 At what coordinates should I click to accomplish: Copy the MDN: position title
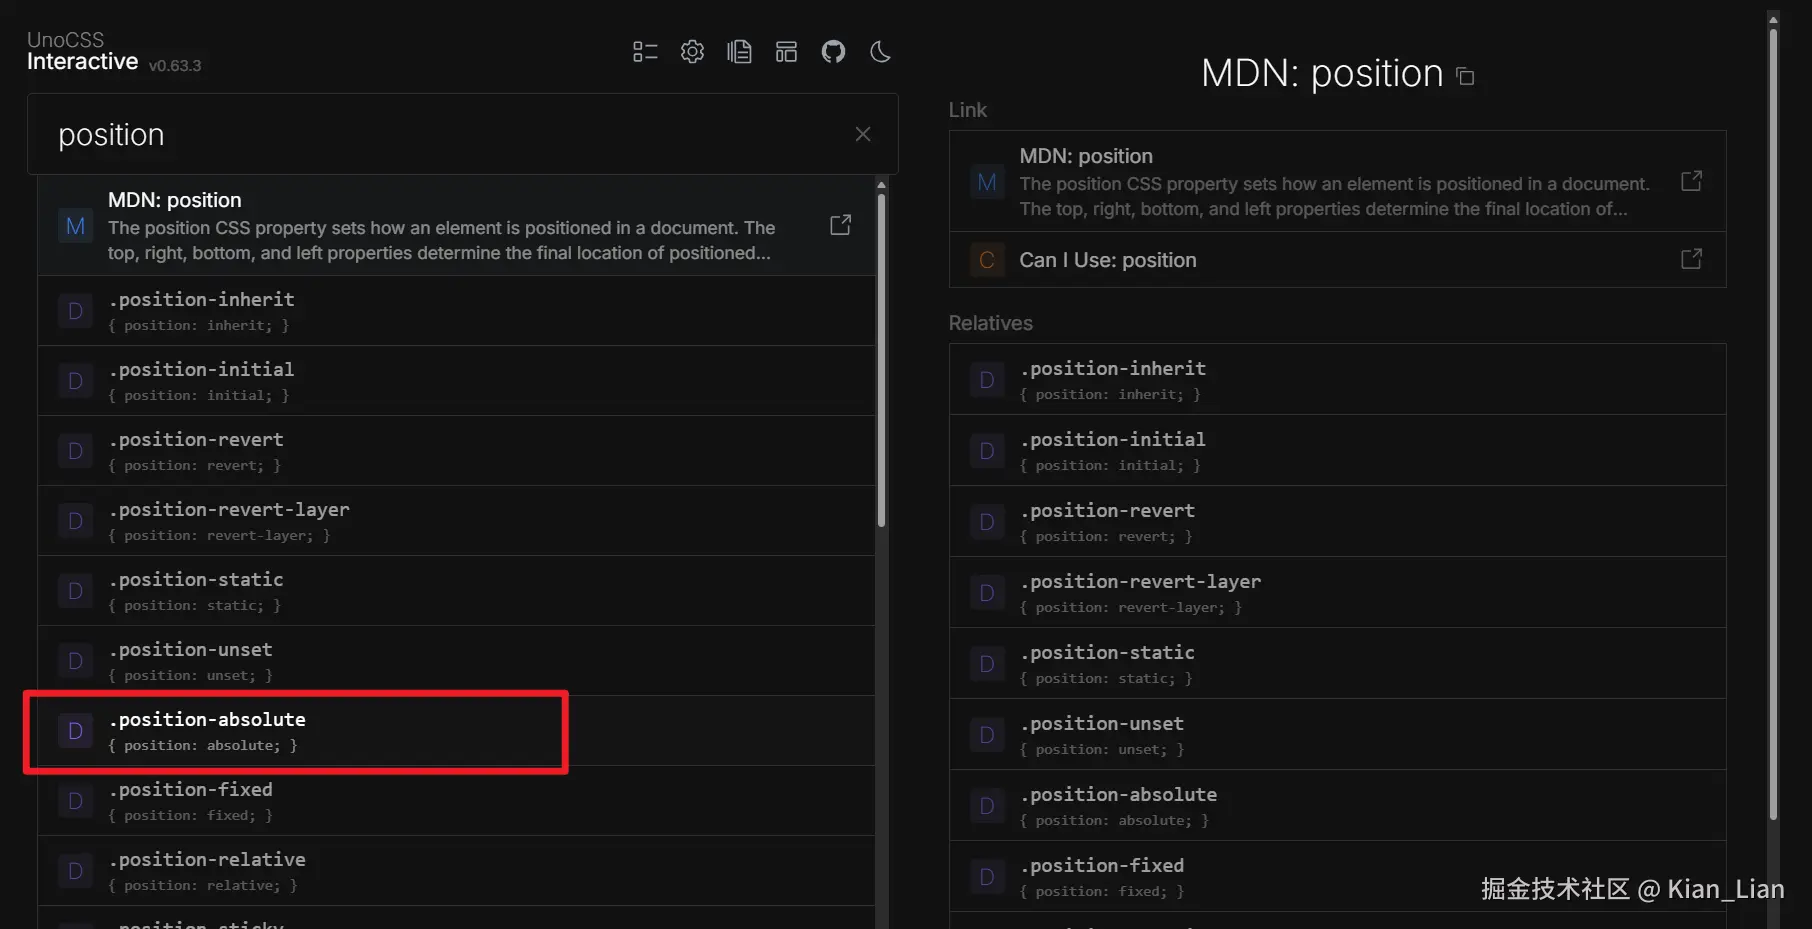[x=1465, y=76]
